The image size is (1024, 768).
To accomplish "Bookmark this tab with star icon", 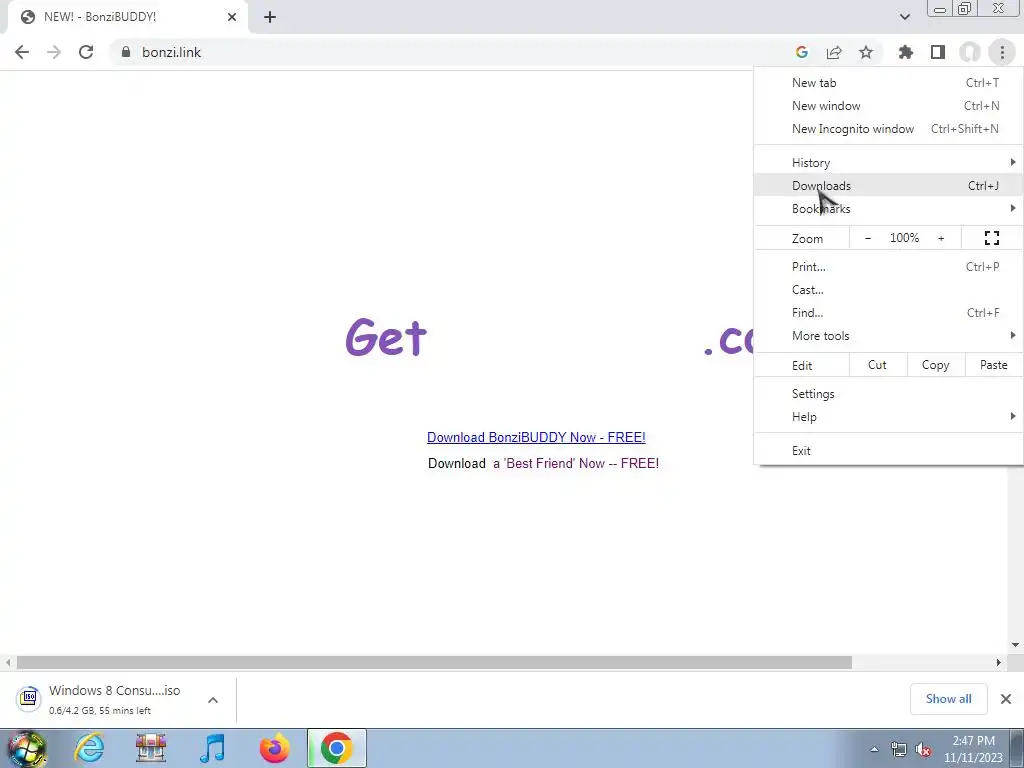I will [x=866, y=52].
